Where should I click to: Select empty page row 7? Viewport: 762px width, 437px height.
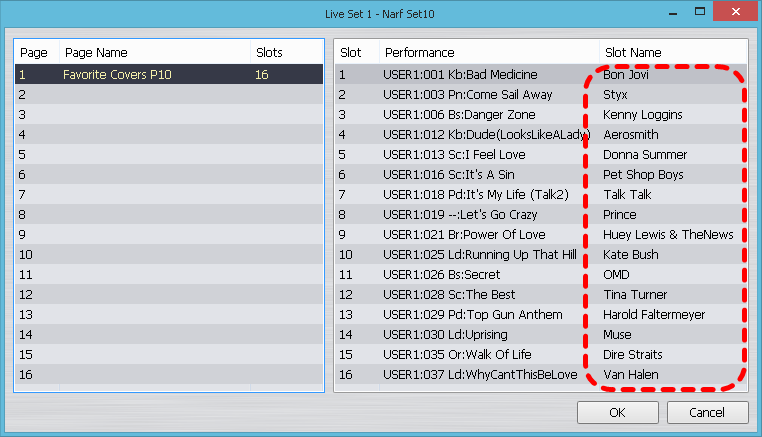click(169, 194)
